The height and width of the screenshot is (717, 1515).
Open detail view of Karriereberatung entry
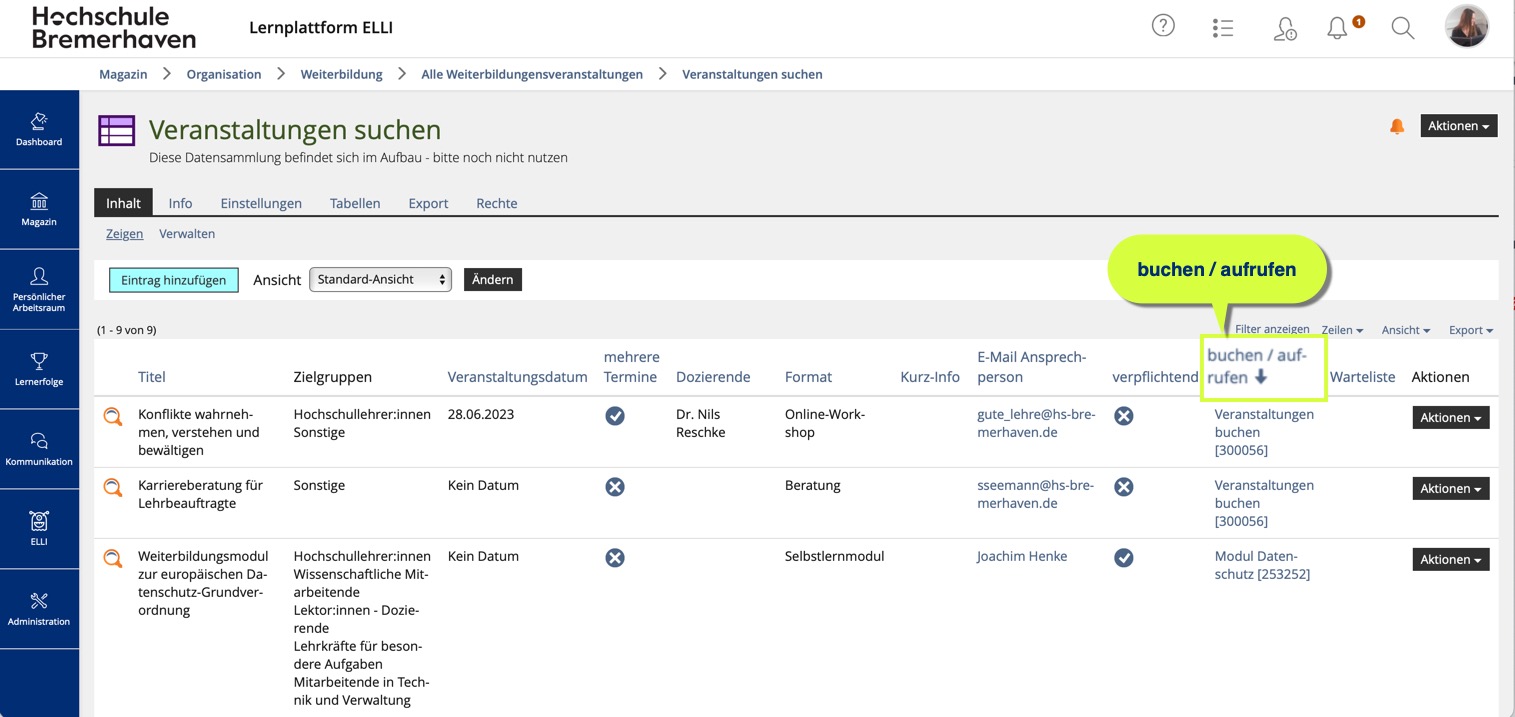[x=113, y=488]
